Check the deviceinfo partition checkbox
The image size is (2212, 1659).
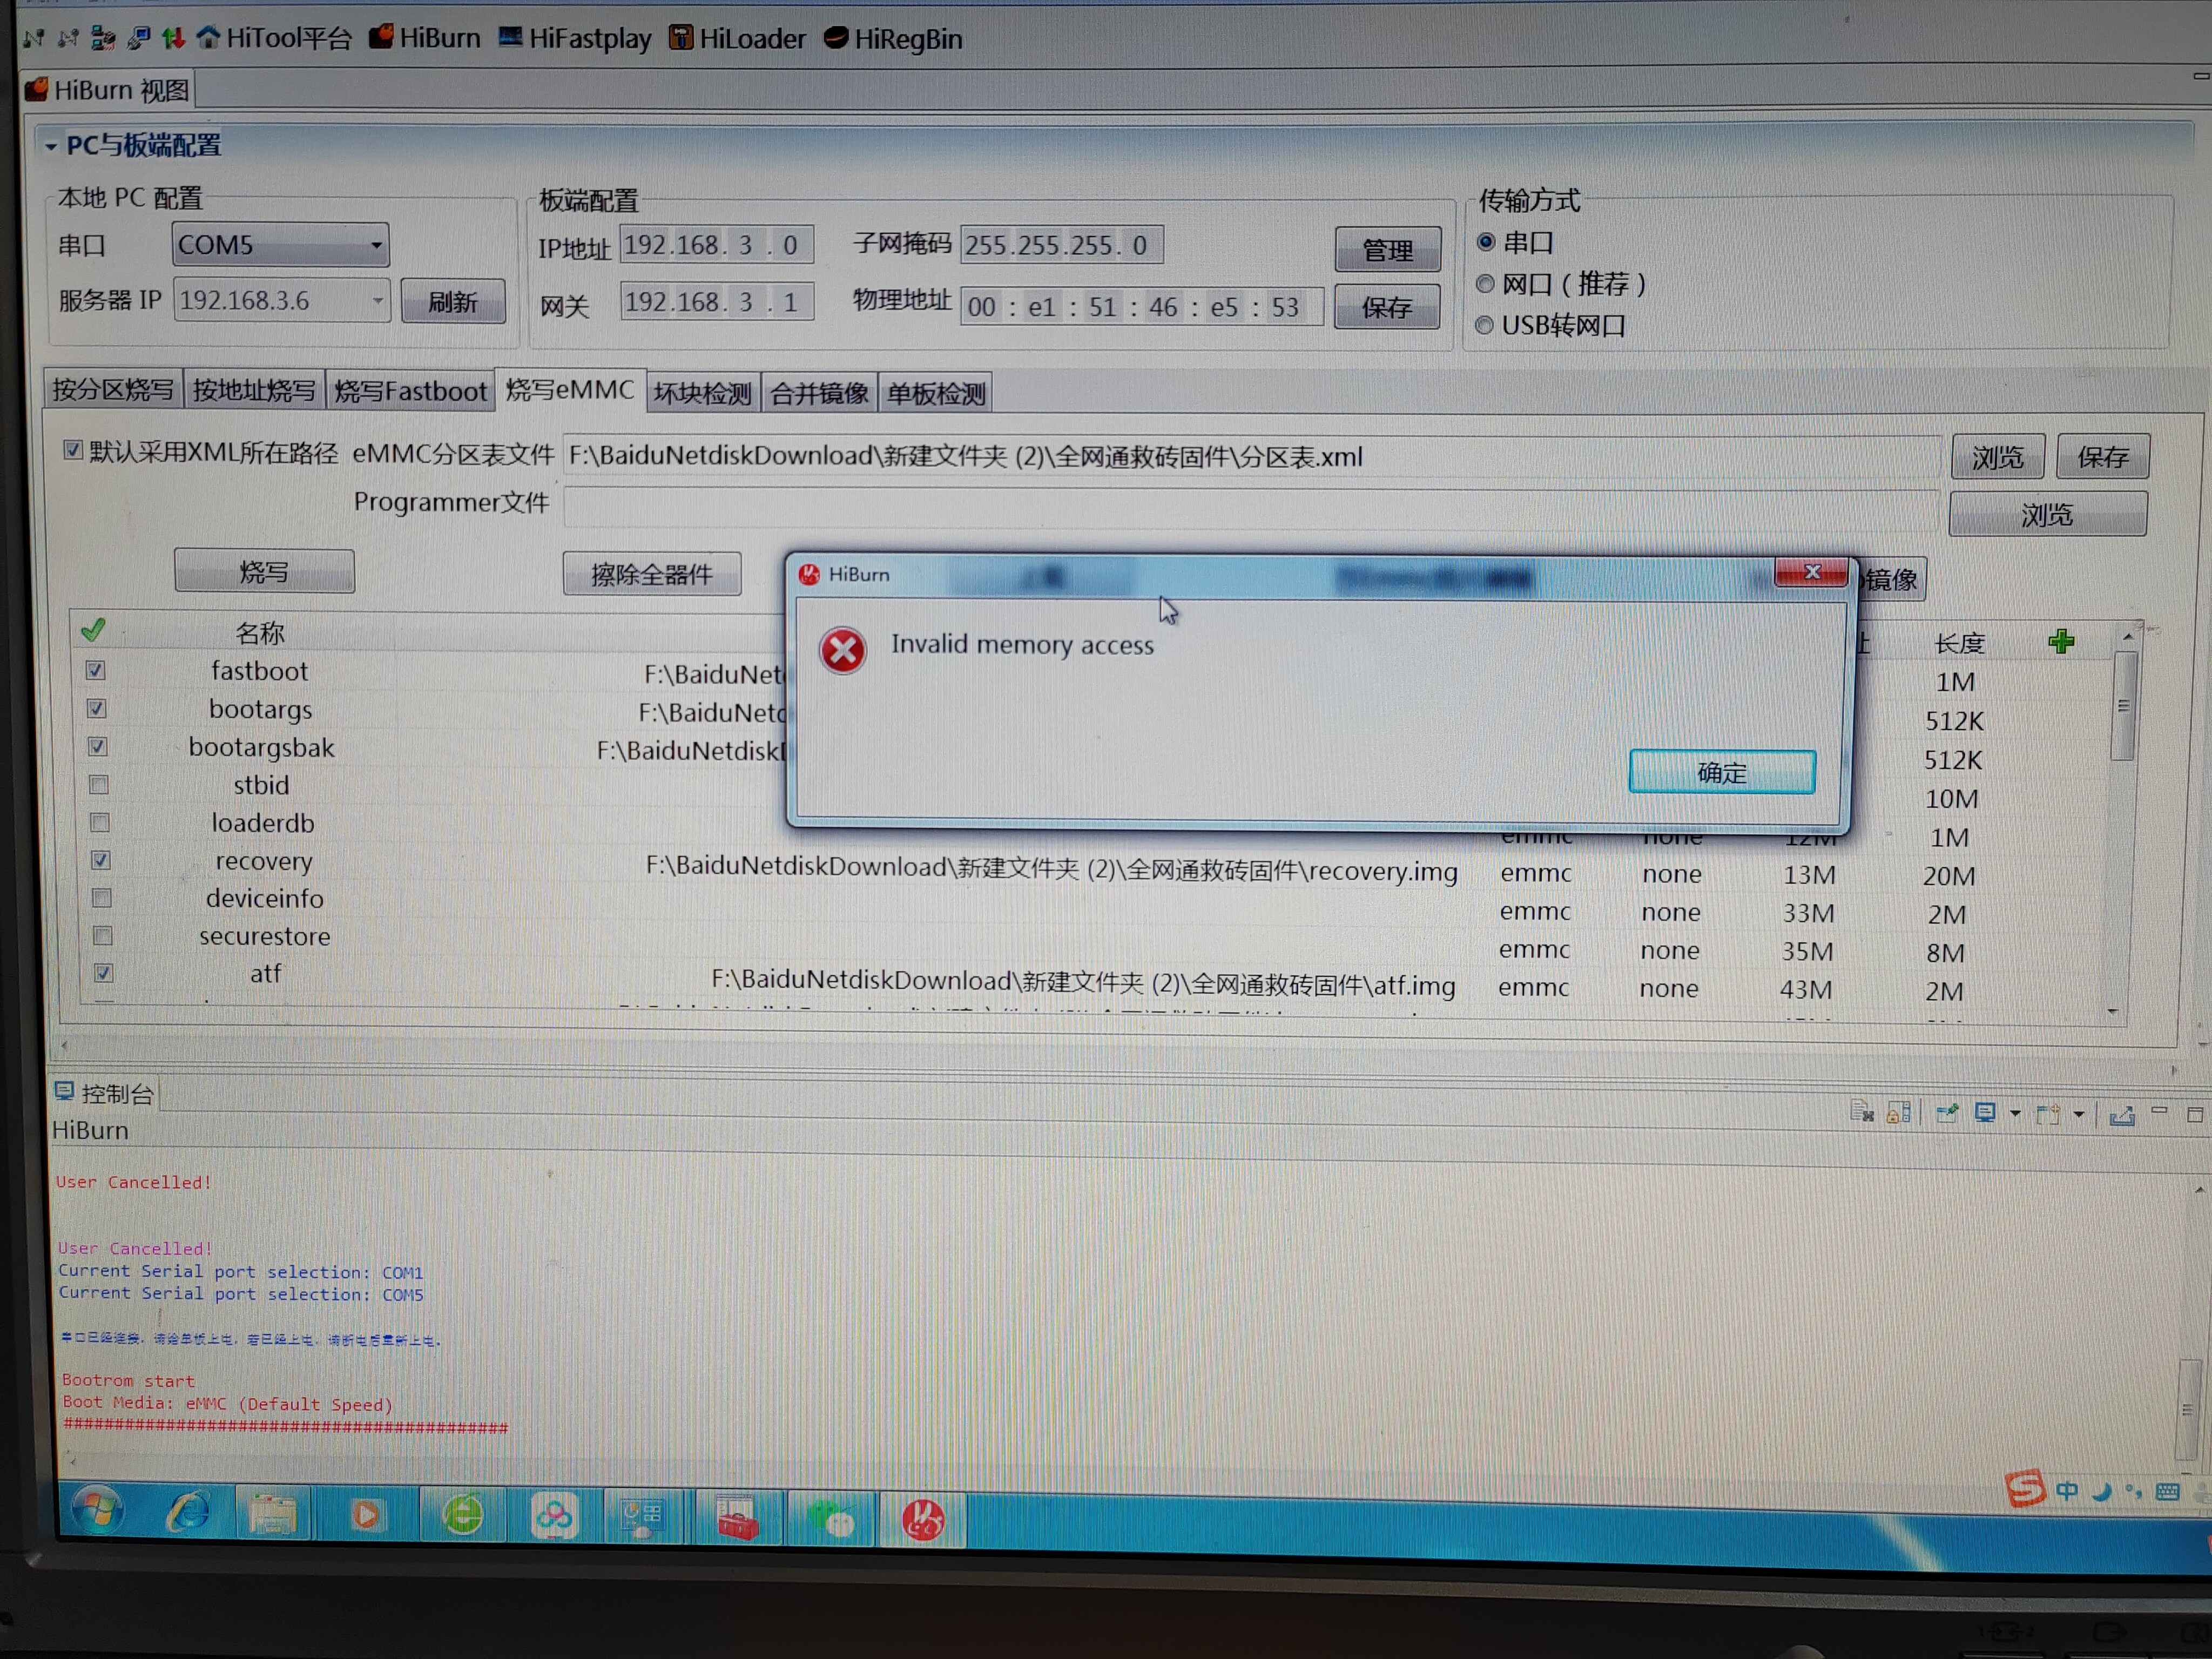point(101,898)
